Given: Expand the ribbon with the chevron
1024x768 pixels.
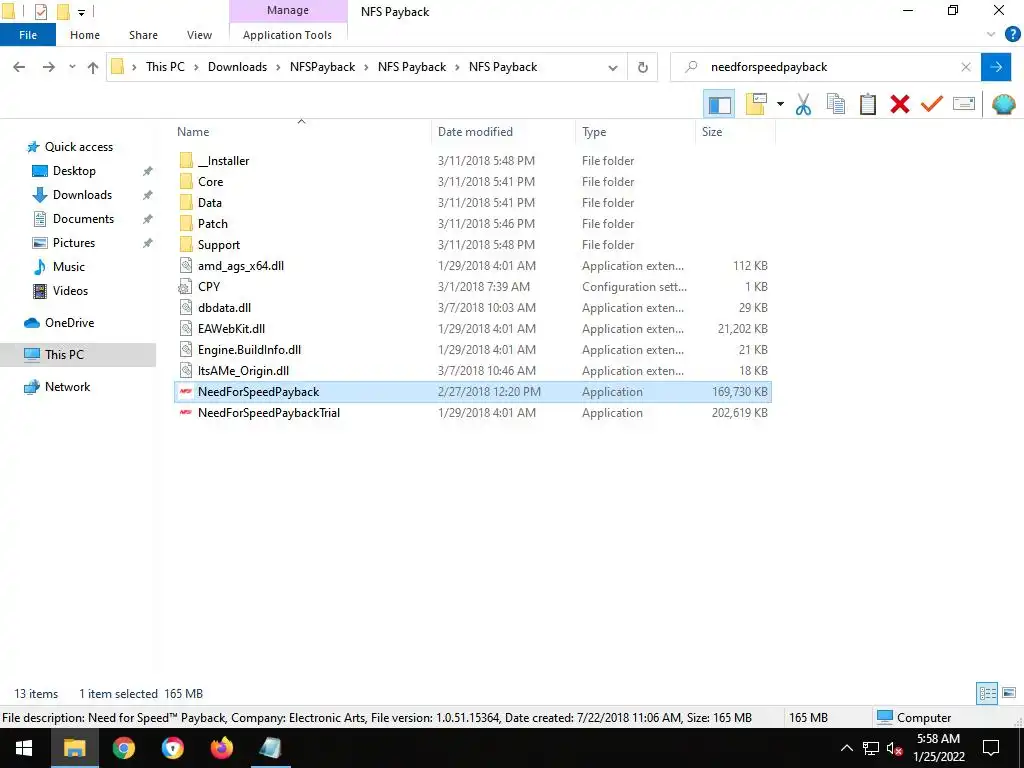Looking at the screenshot, I should 991,35.
